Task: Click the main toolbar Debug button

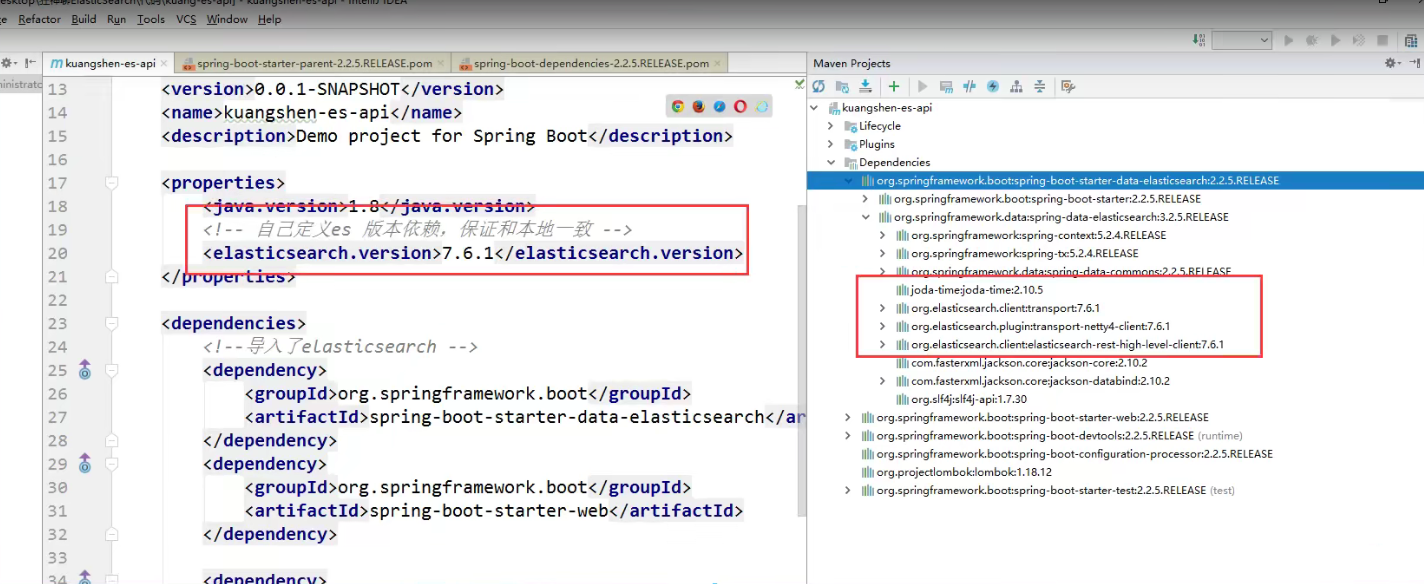Action: (1312, 40)
